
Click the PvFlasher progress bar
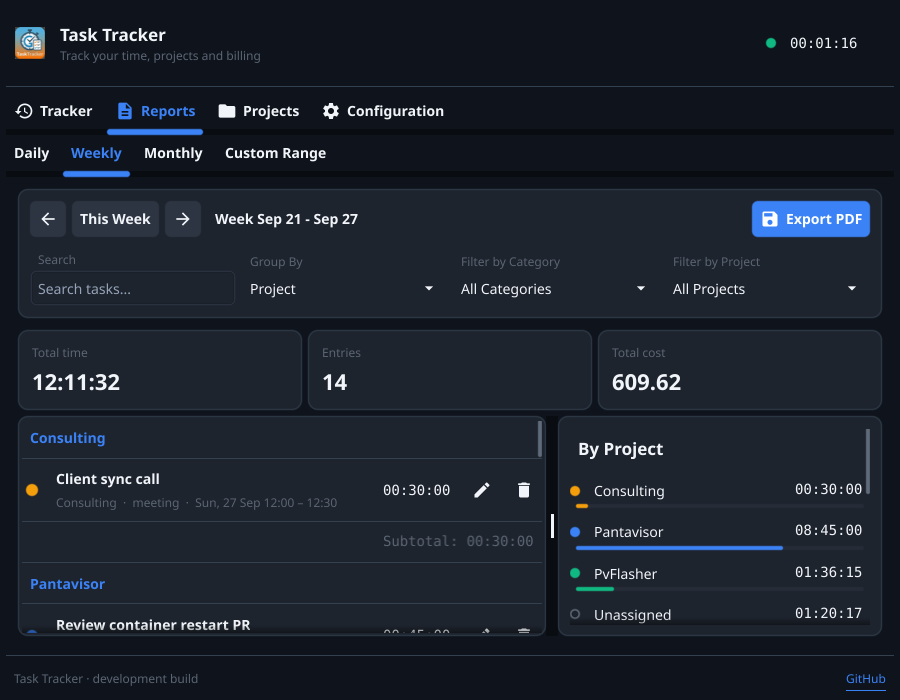click(720, 589)
